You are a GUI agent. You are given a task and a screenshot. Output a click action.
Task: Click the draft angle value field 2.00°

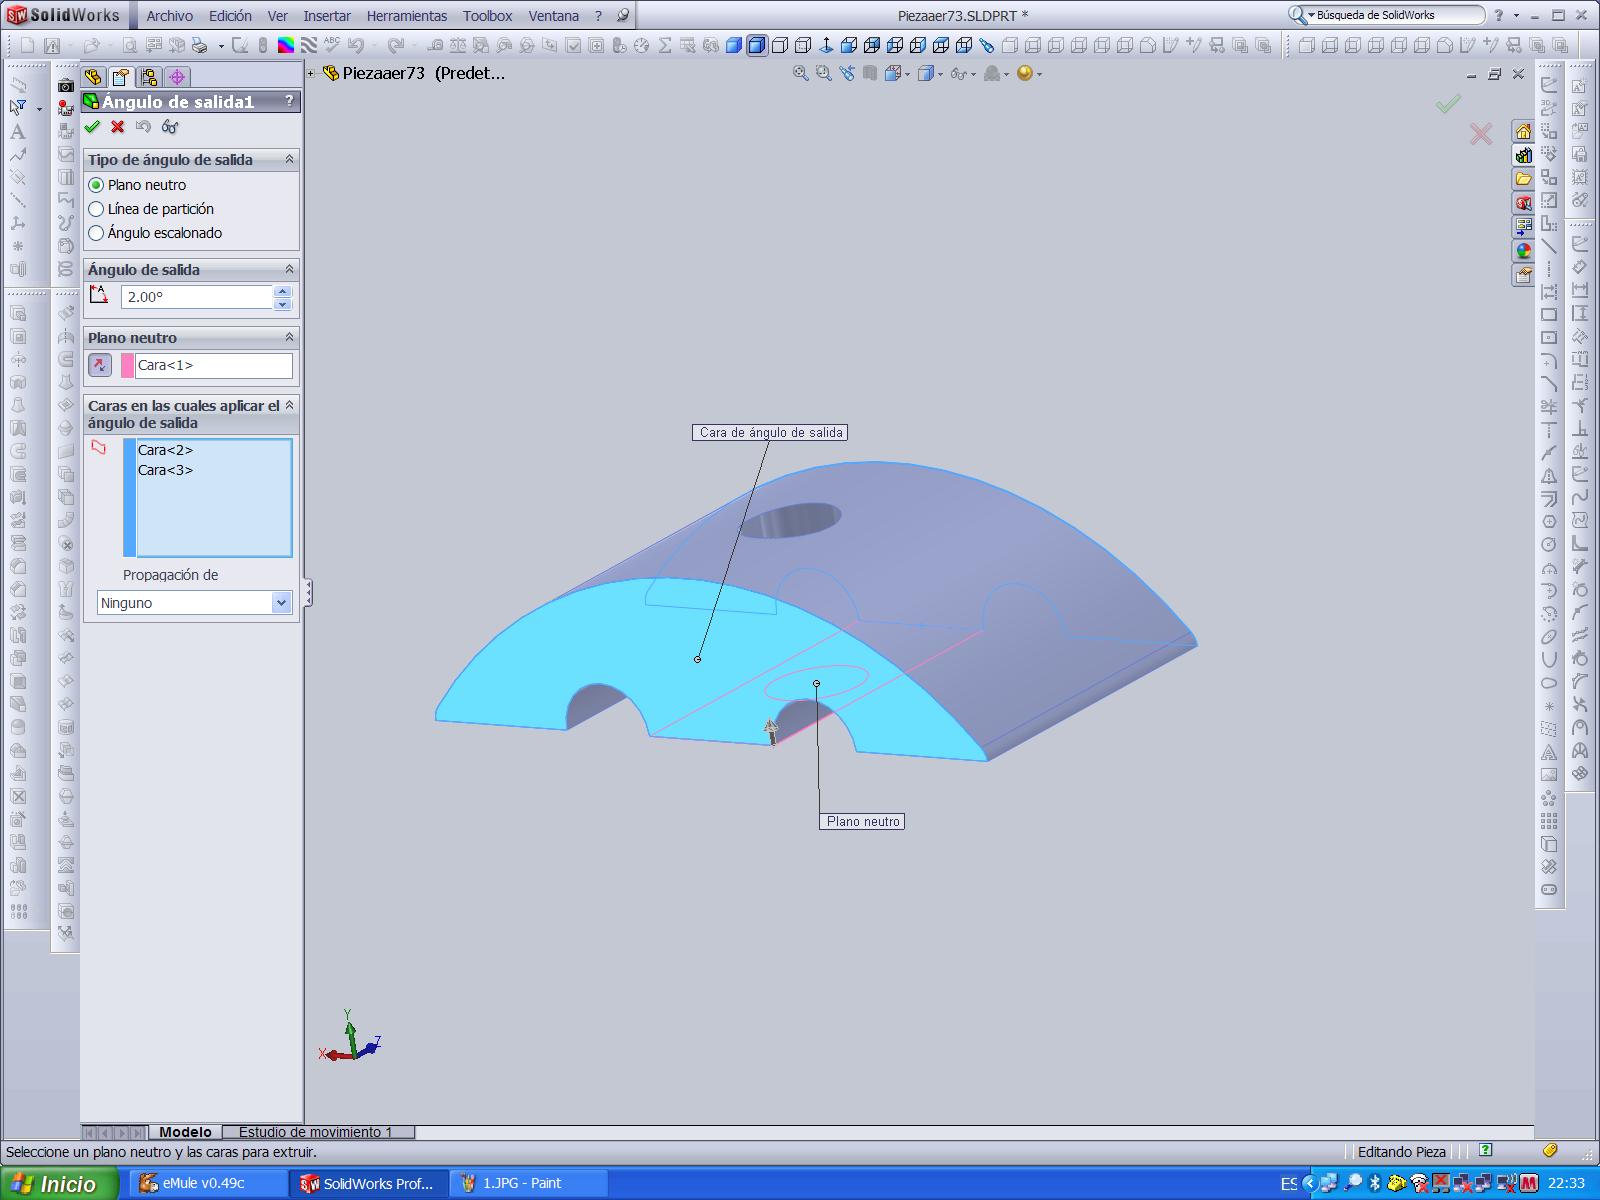(197, 297)
